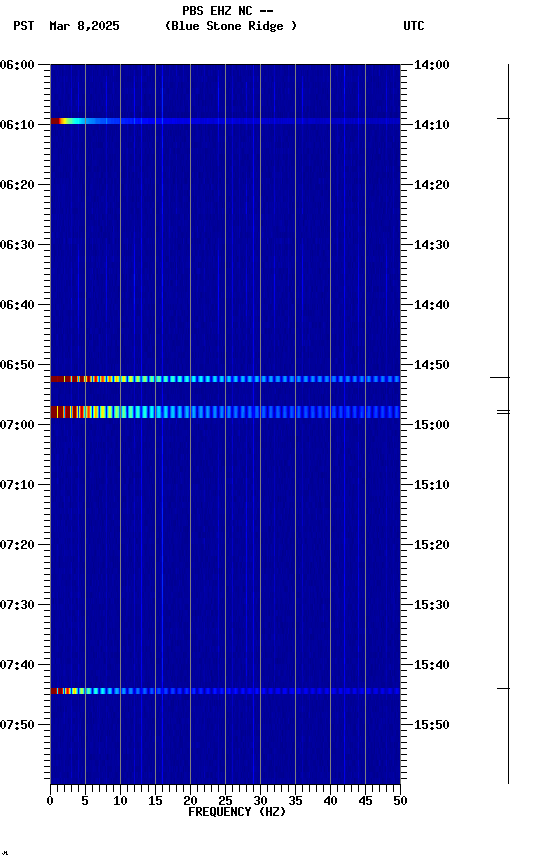
Task: Click the spectrogram event band near 06:09 PST
Action: click(x=225, y=121)
